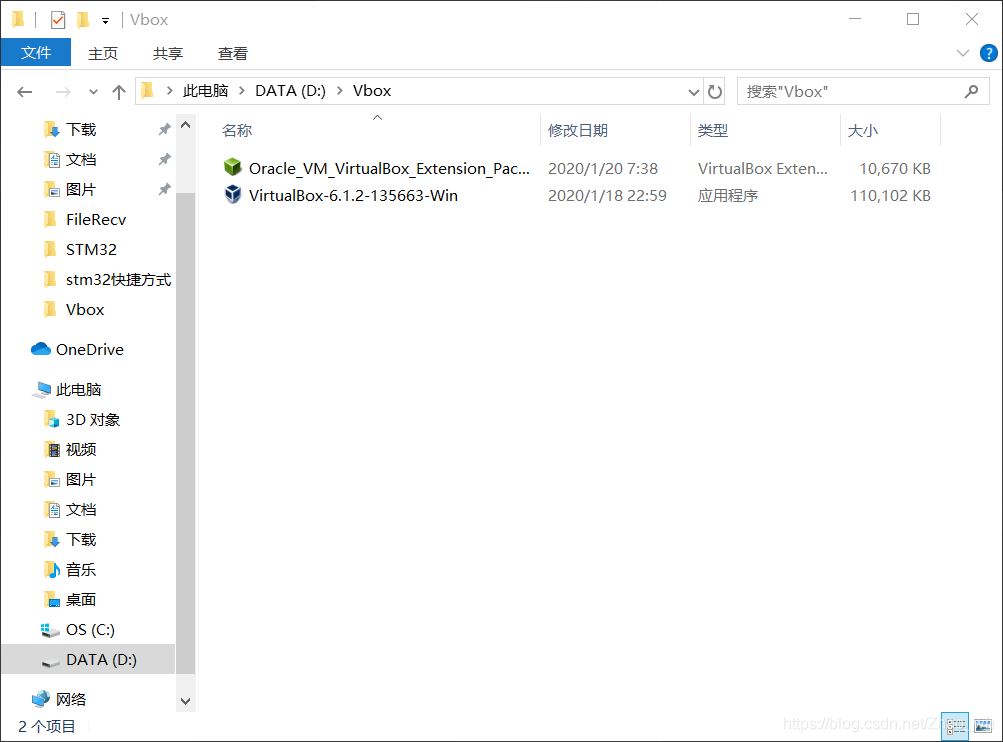Go forward using the right arrow button
Viewport: 1003px width, 742px height.
click(x=63, y=92)
